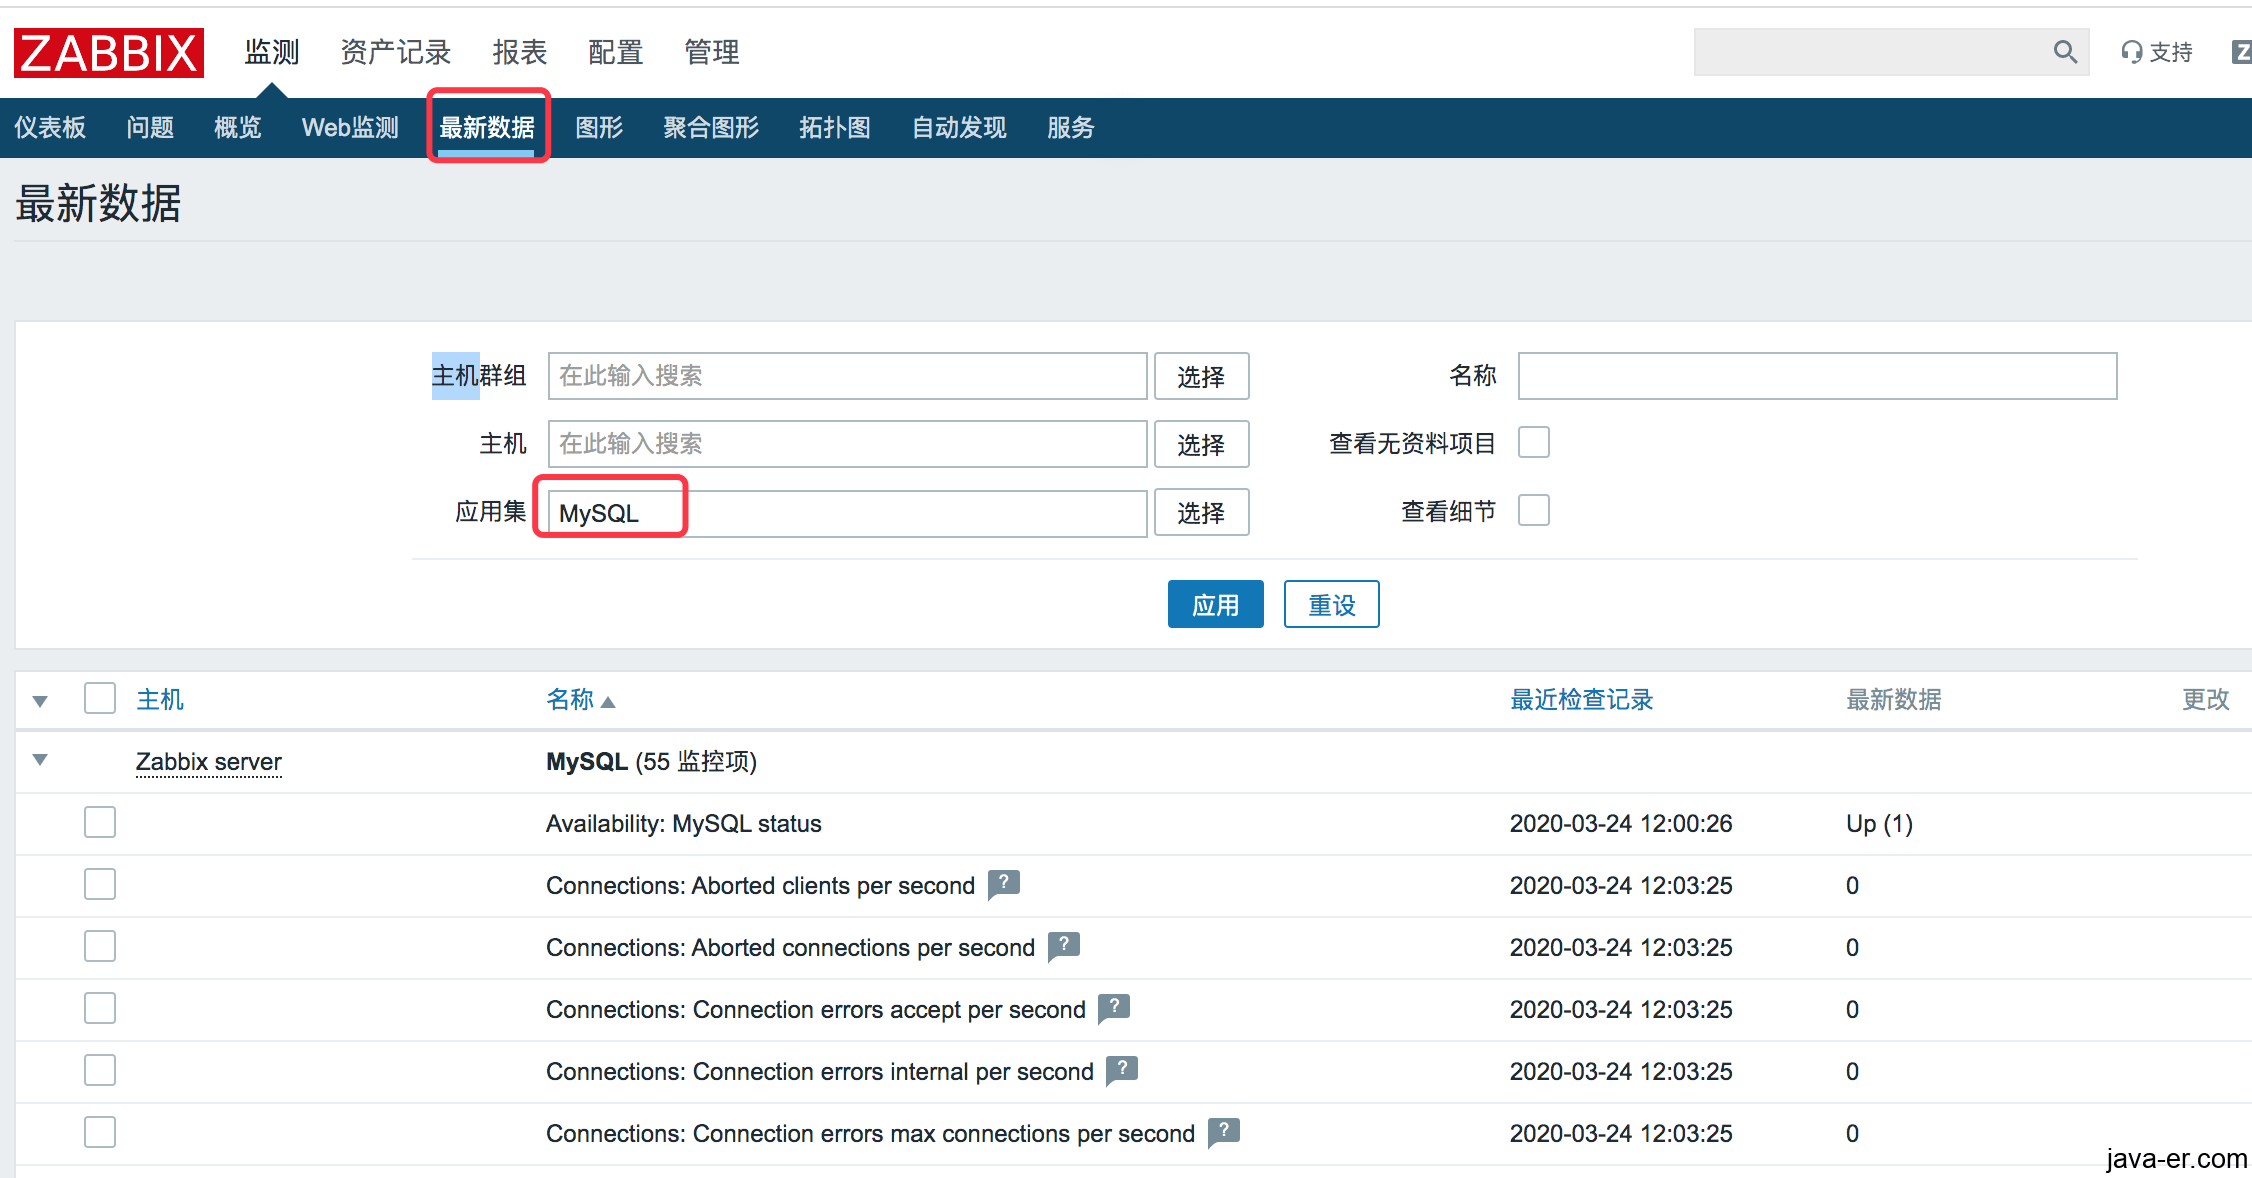Switch to the 图形 tab
Screen dimensions: 2252x1178
(x=599, y=128)
